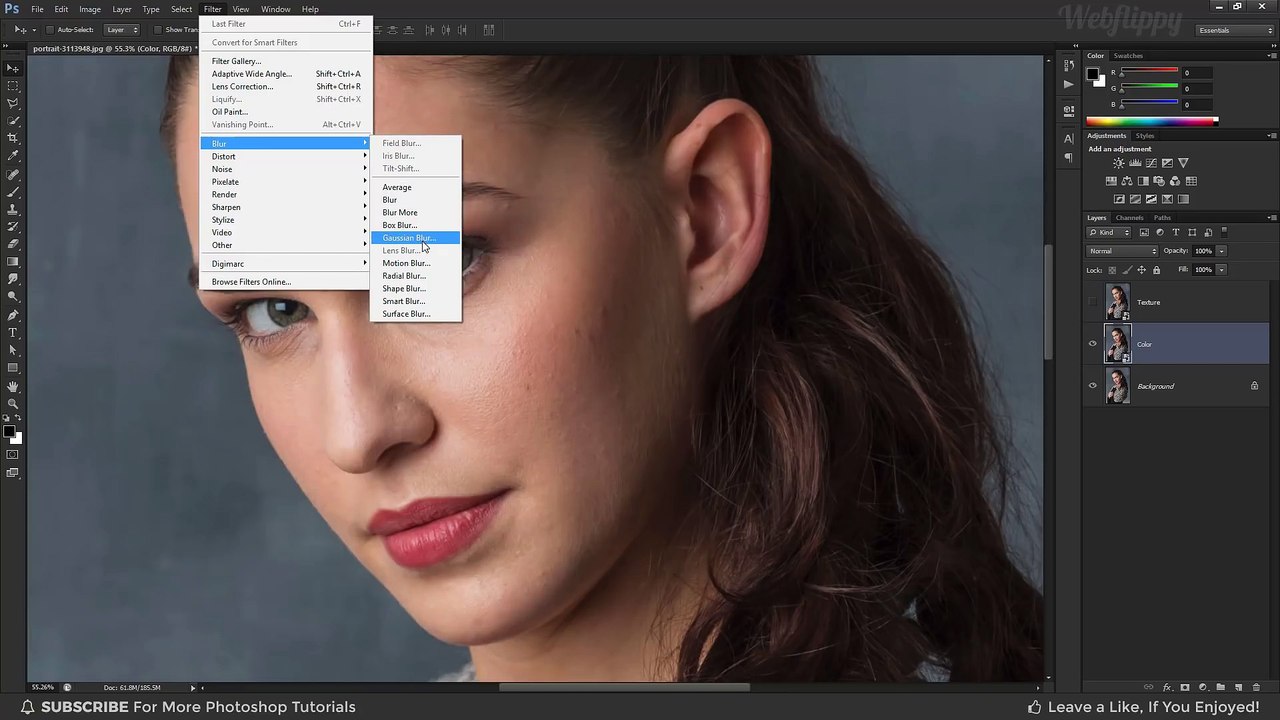Add a Brightness/Contrast adjustment
This screenshot has width=1280, height=720.
point(1119,163)
